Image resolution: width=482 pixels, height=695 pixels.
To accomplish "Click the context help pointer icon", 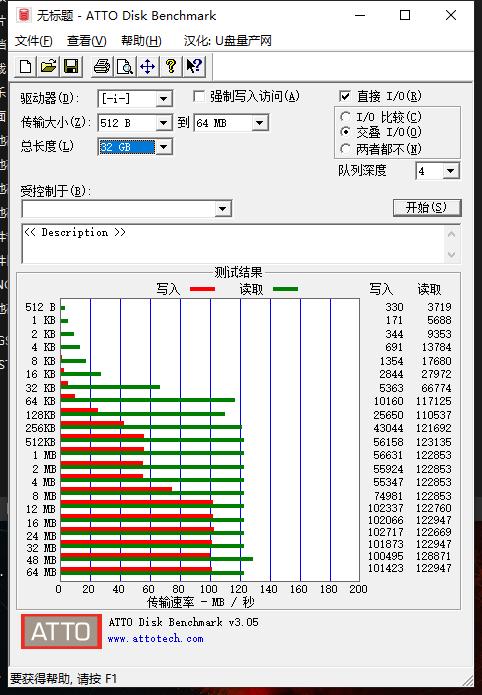I will coord(194,67).
